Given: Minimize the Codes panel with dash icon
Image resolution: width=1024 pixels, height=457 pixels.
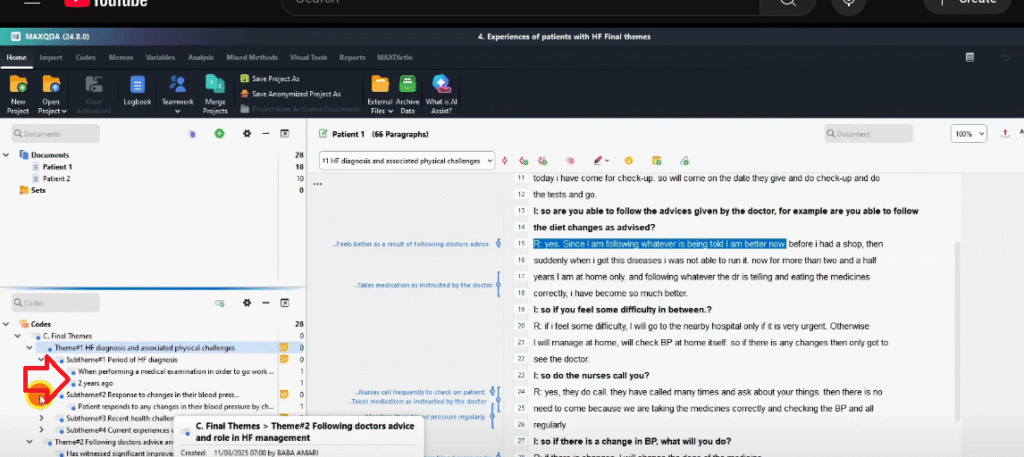Looking at the screenshot, I should pyautogui.click(x=266, y=303).
